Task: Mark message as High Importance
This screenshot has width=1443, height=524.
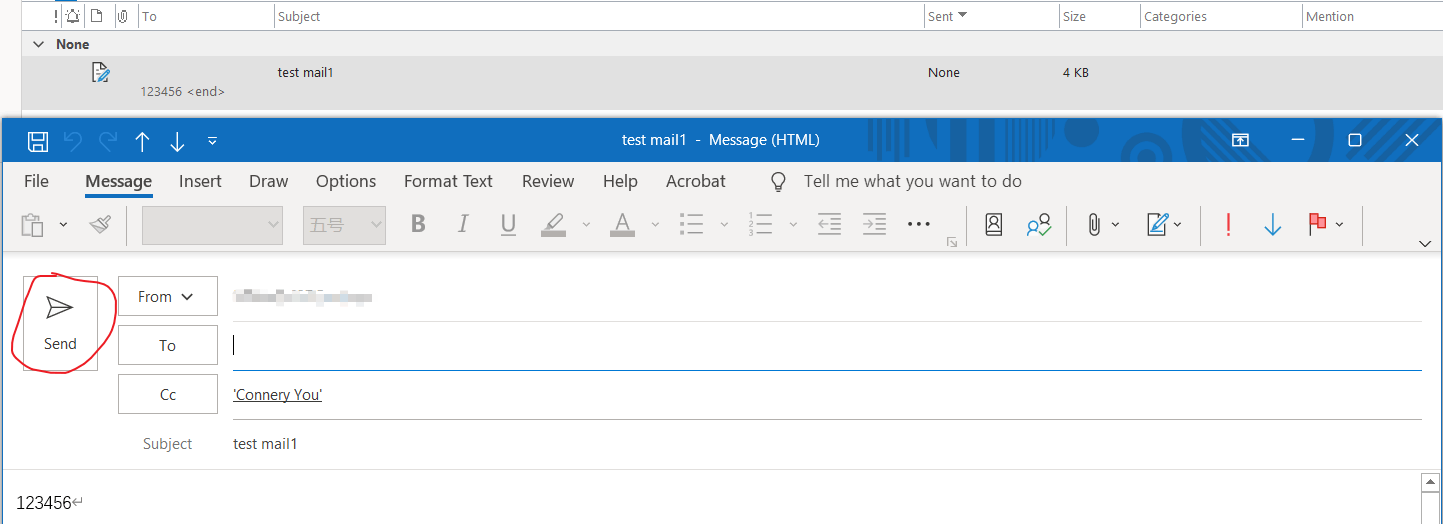Action: (x=1228, y=225)
